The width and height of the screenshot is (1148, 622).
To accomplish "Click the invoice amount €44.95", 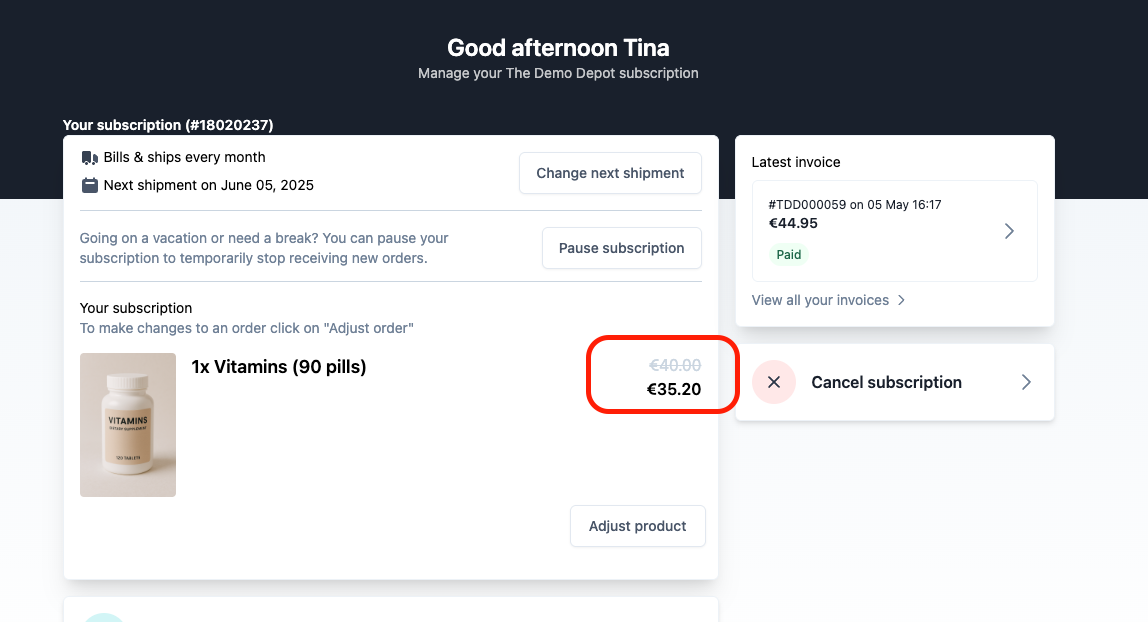I will tap(793, 223).
